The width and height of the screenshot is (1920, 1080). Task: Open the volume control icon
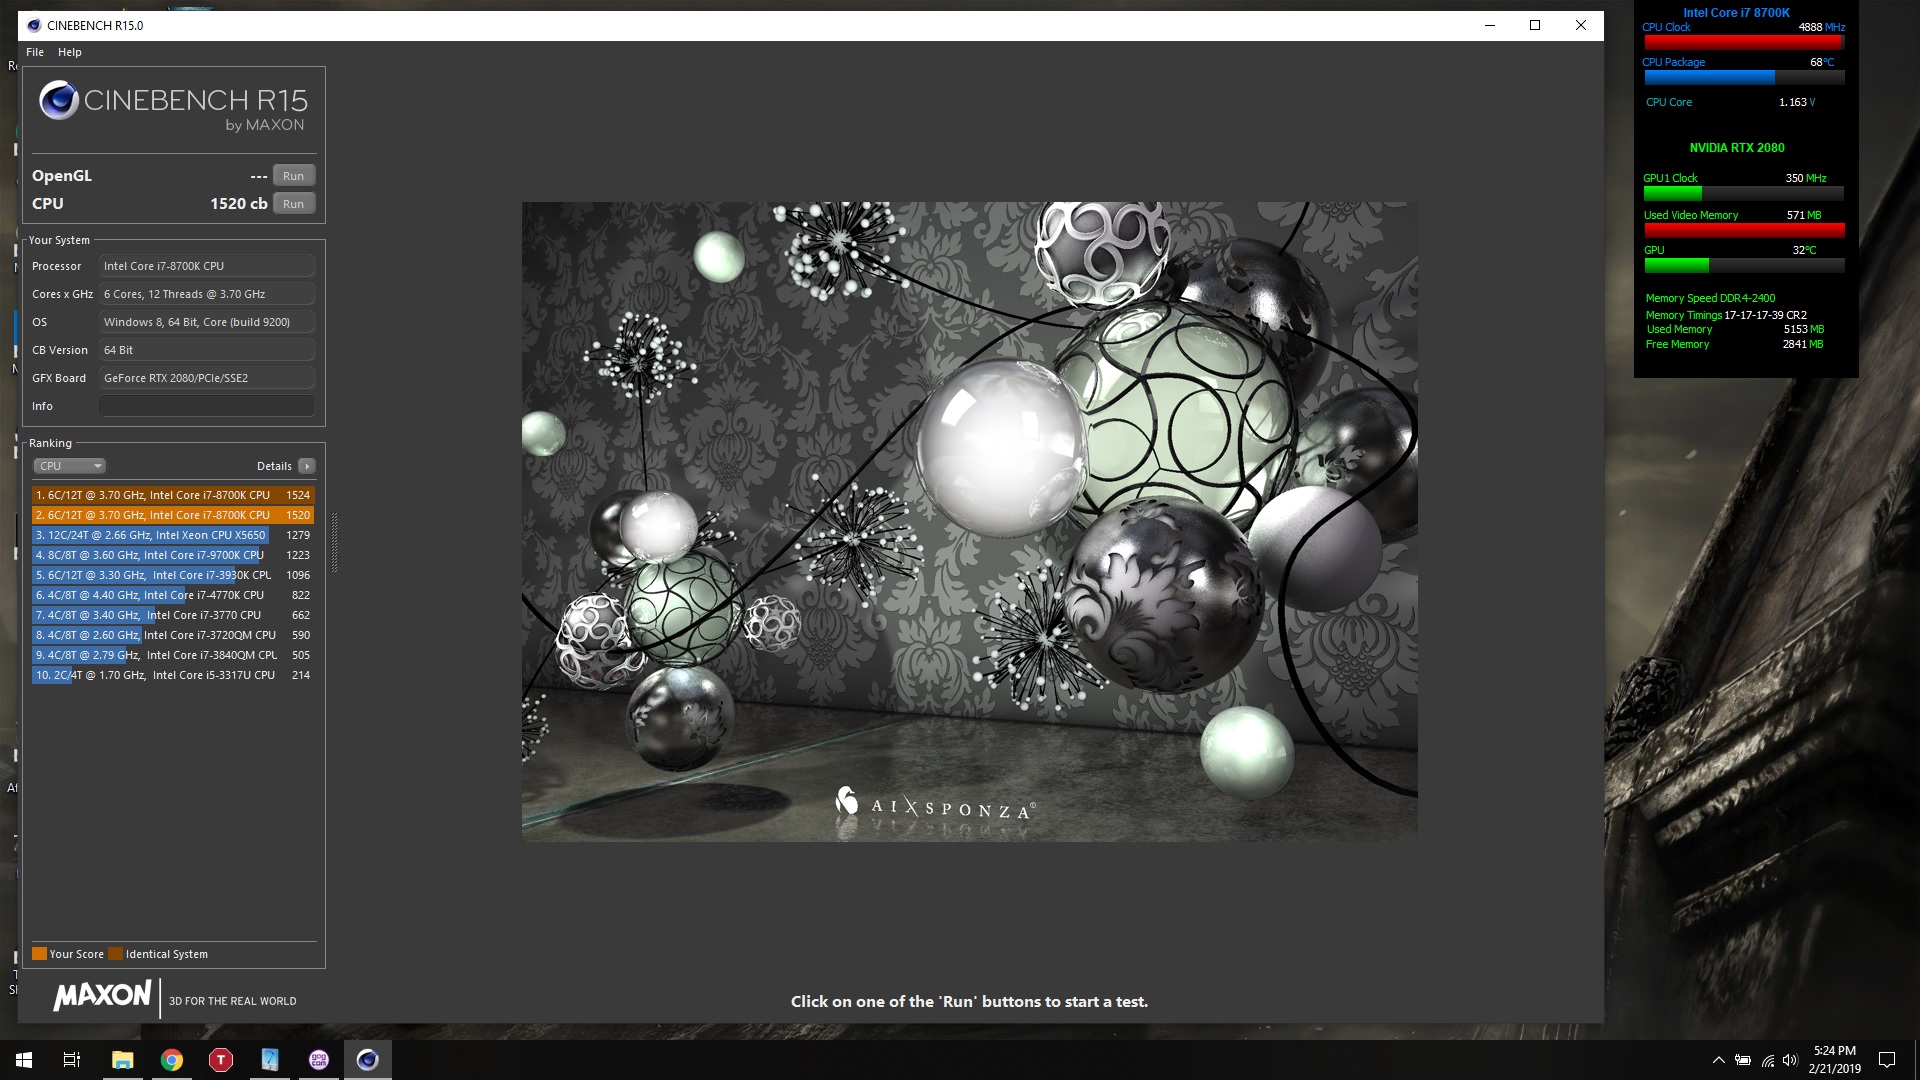tap(1790, 1060)
